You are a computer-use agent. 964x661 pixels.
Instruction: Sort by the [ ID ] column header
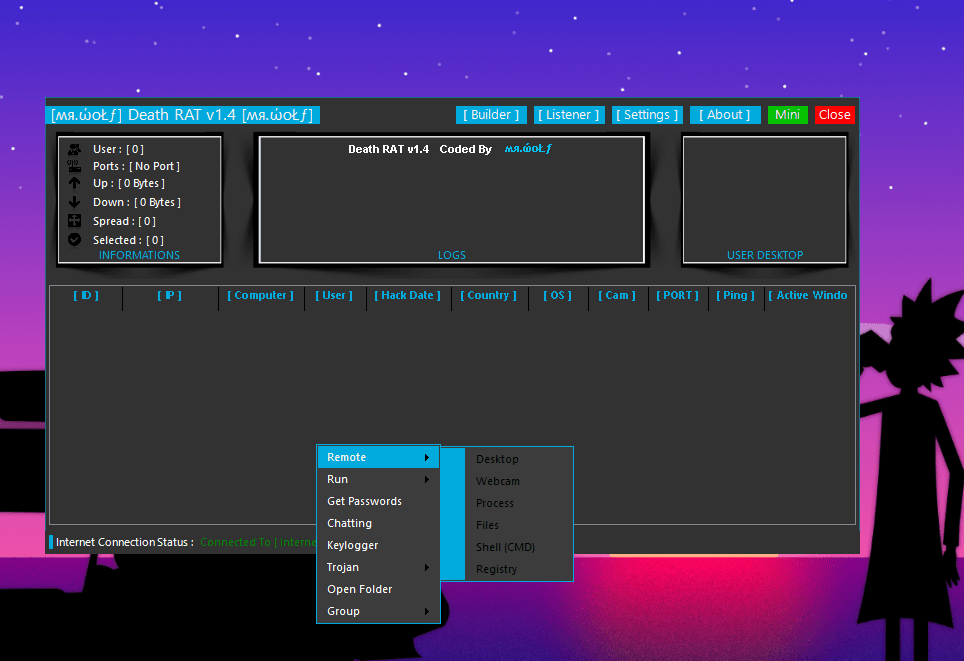click(x=86, y=296)
